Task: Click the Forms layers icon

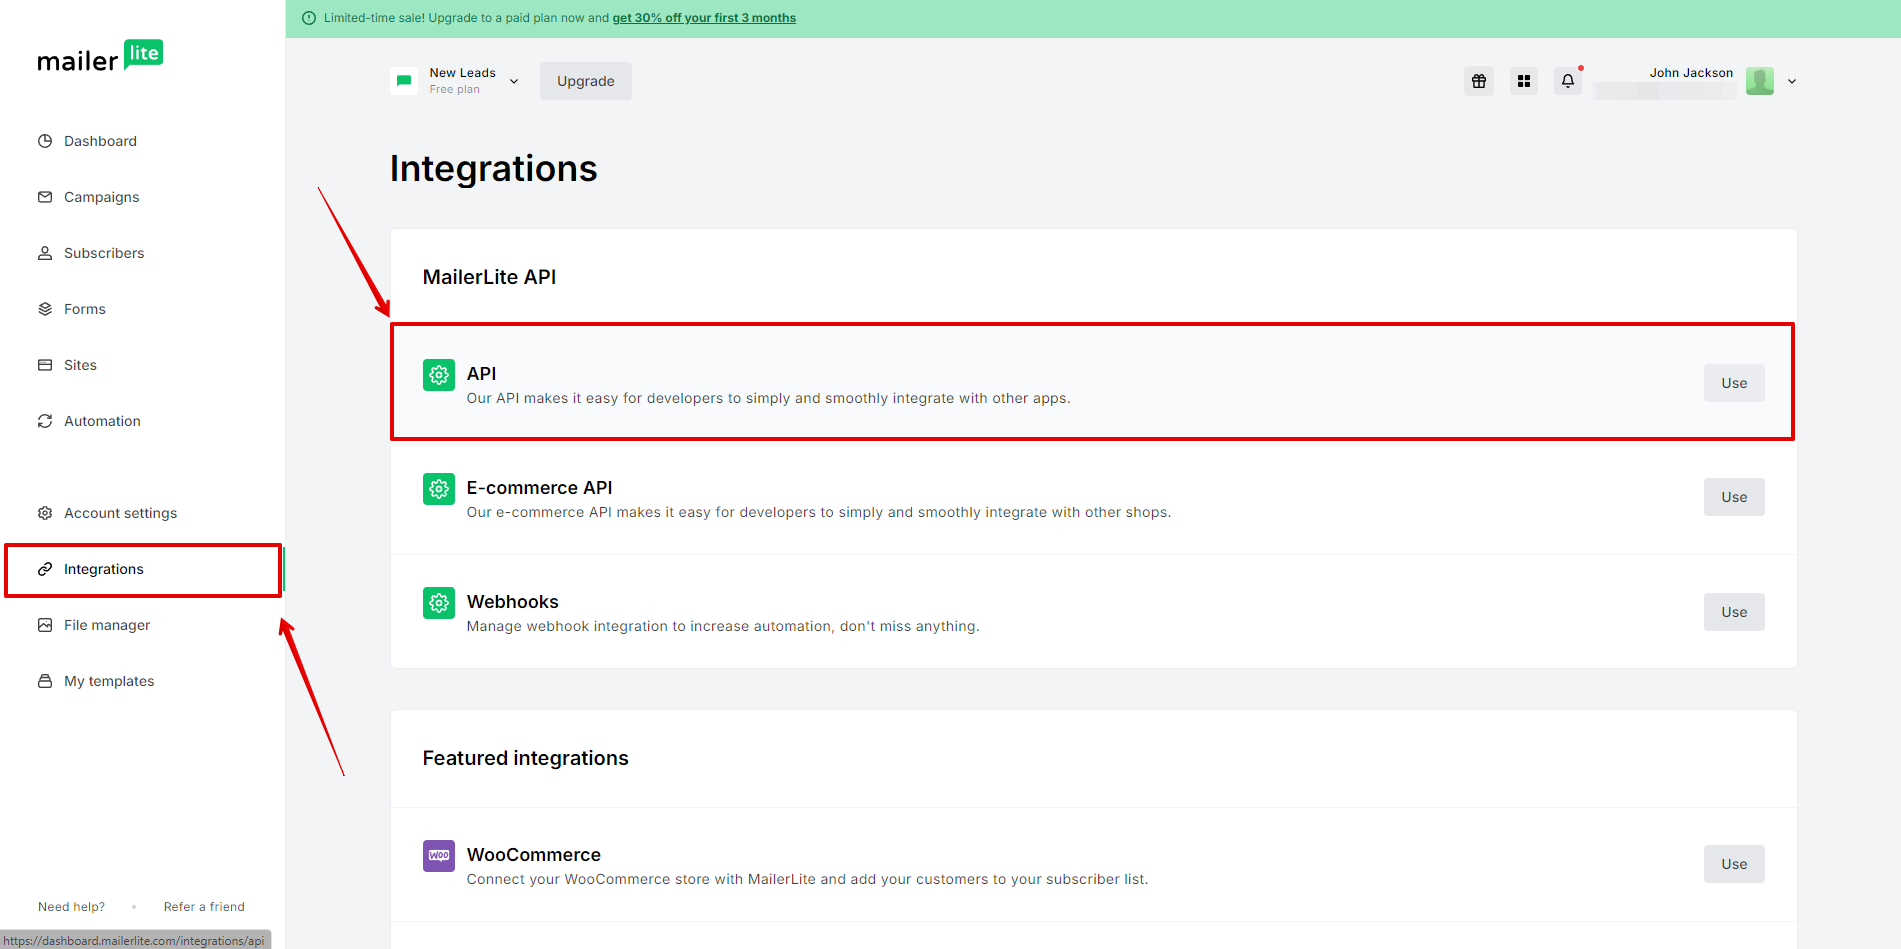Action: (x=45, y=309)
